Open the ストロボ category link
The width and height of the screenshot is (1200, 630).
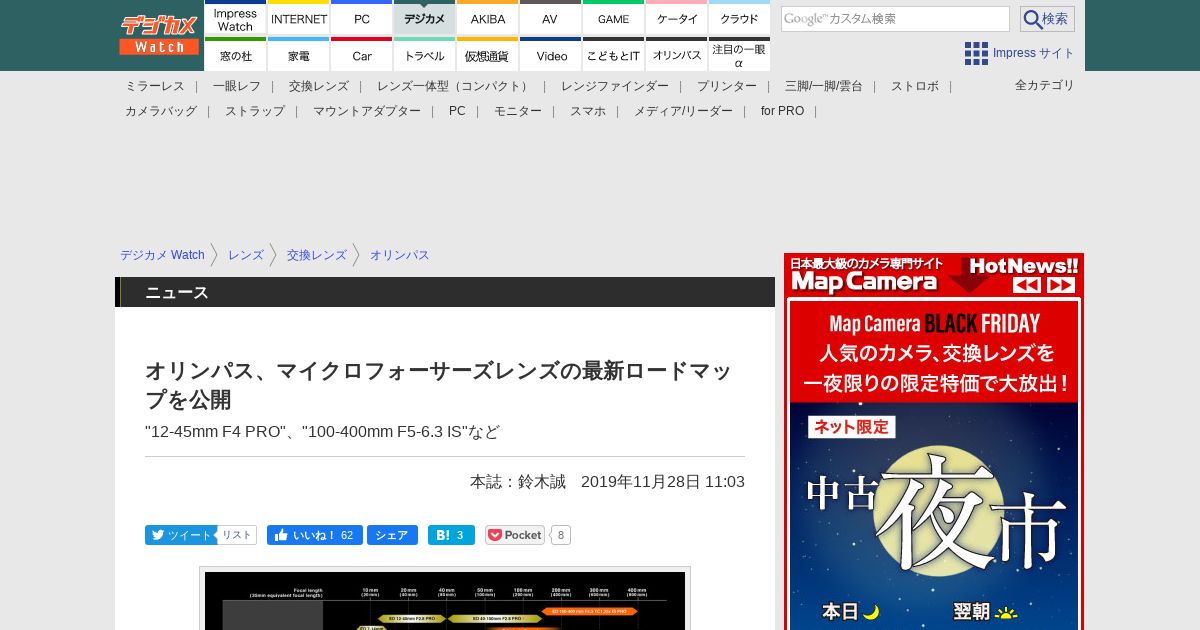(x=915, y=86)
